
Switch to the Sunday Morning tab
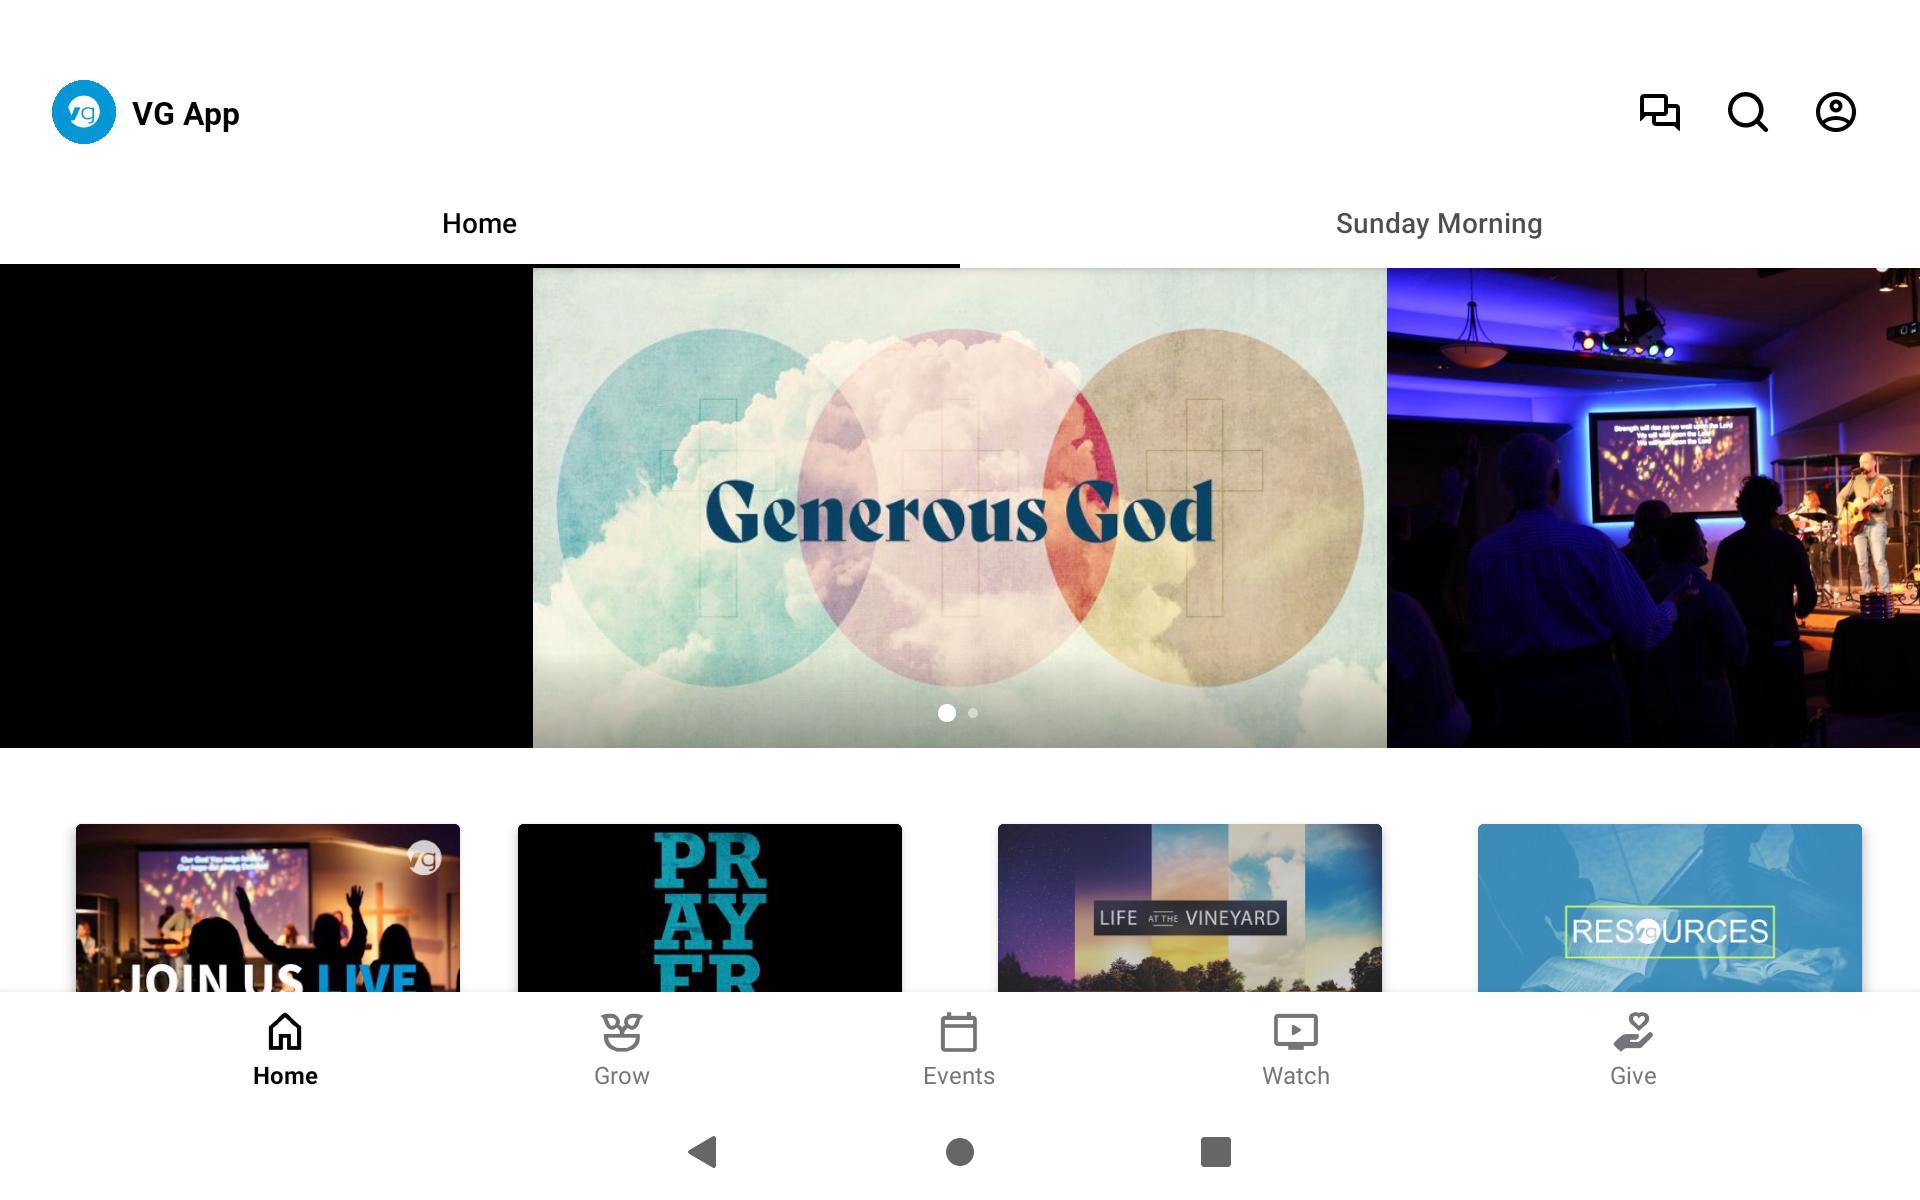click(1439, 224)
